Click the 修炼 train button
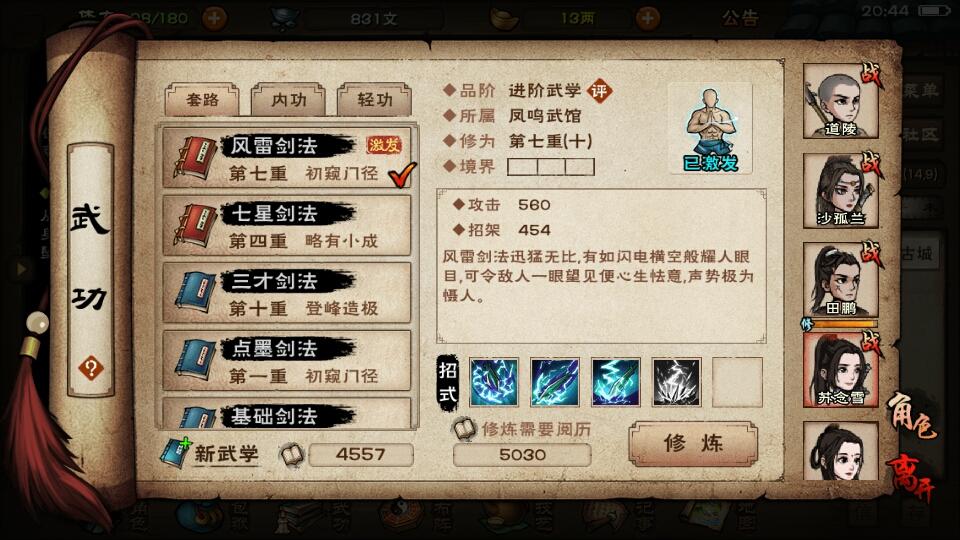Screen dimensions: 960x540 693,443
